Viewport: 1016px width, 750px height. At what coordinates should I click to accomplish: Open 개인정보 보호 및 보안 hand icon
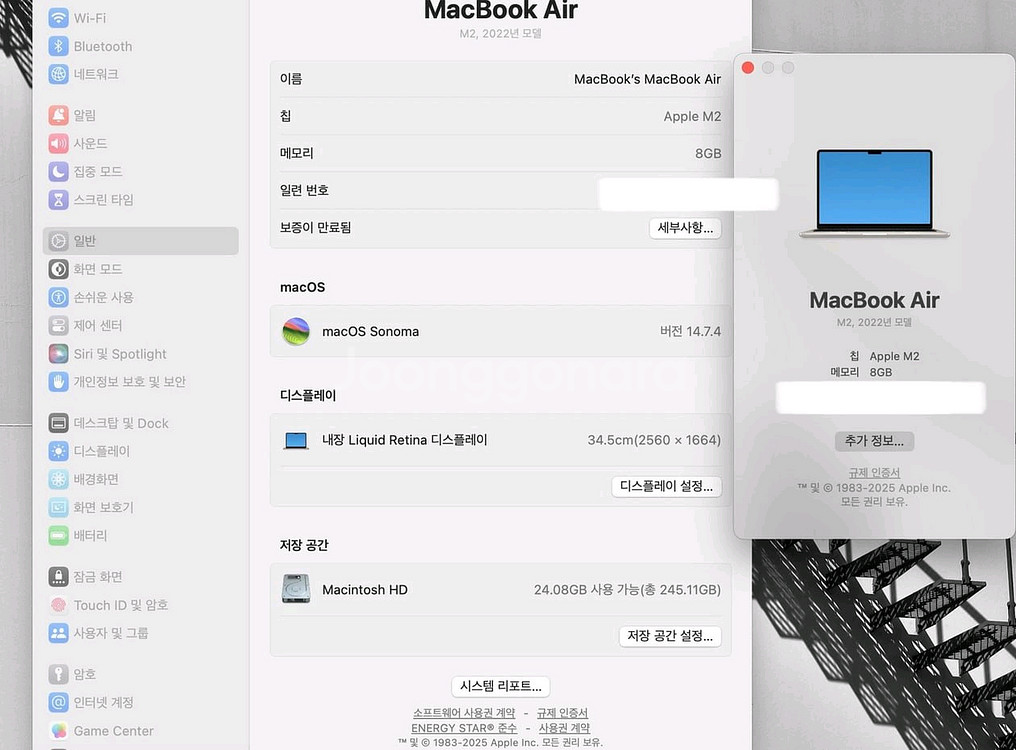point(58,382)
